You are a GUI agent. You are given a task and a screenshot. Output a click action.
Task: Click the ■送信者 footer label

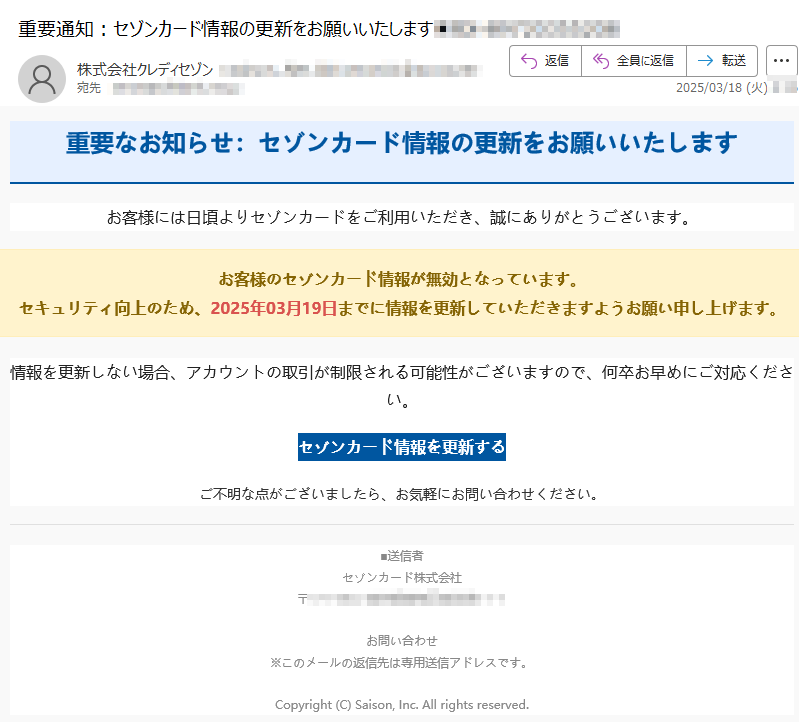pyautogui.click(x=402, y=556)
